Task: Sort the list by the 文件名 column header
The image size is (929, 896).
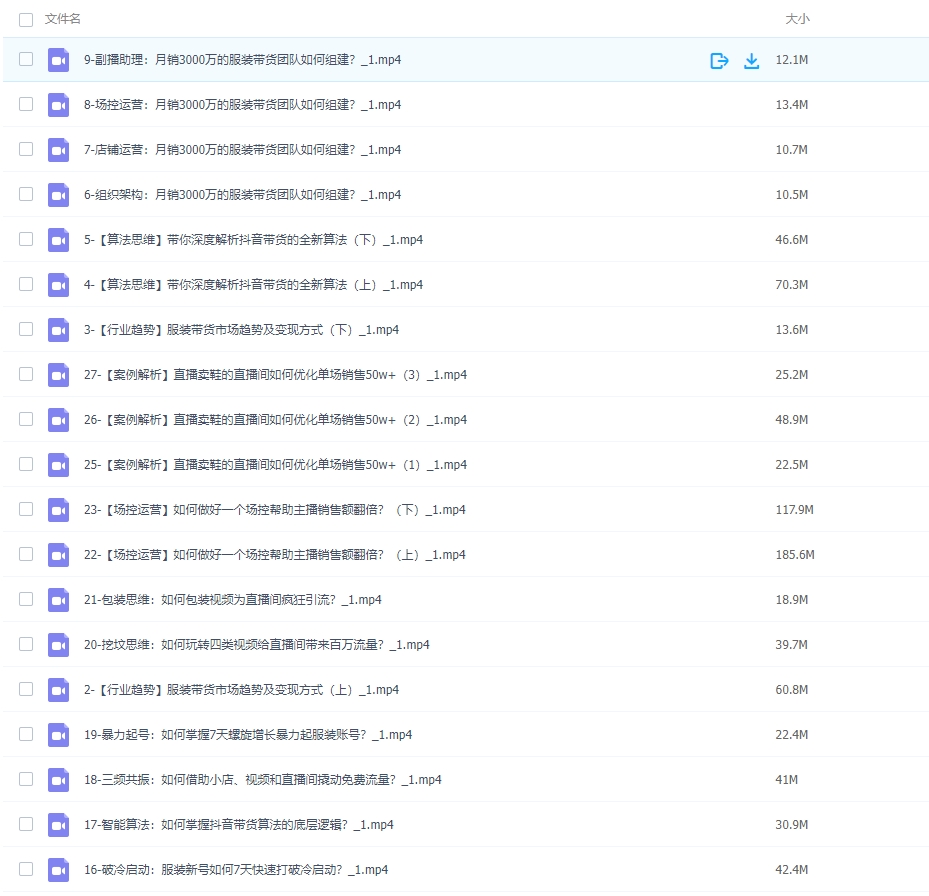Action: pyautogui.click(x=63, y=19)
